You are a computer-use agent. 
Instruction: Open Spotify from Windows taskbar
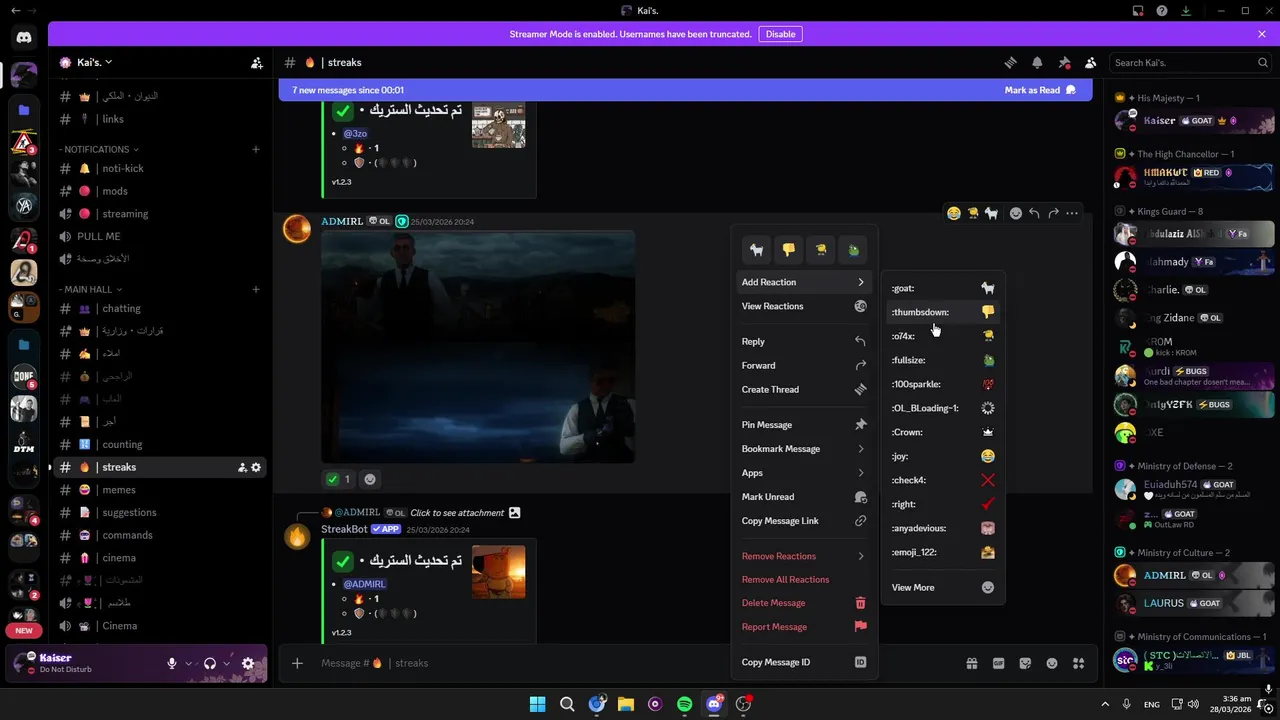(x=684, y=704)
